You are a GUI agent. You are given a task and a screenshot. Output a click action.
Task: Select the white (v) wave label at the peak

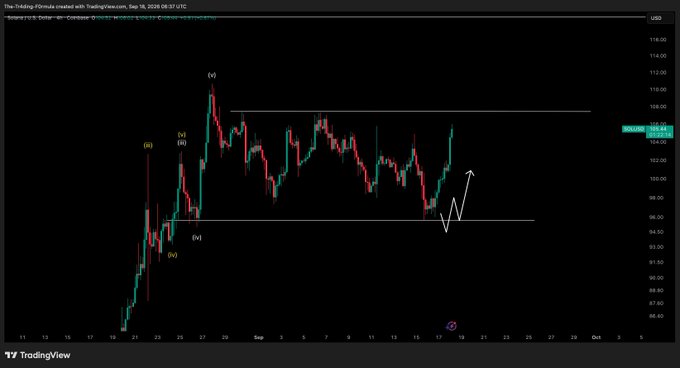click(212, 75)
